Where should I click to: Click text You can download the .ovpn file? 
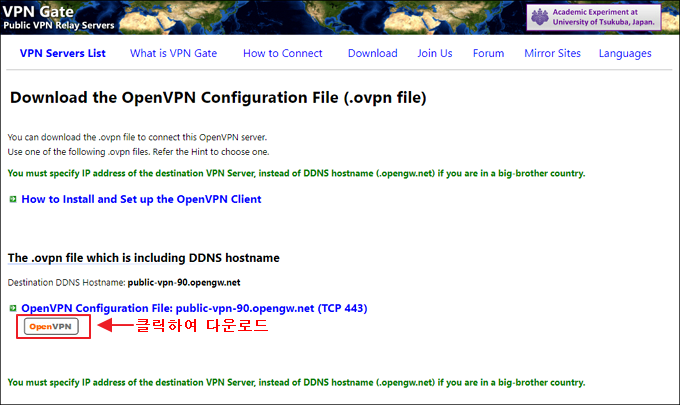click(x=137, y=137)
